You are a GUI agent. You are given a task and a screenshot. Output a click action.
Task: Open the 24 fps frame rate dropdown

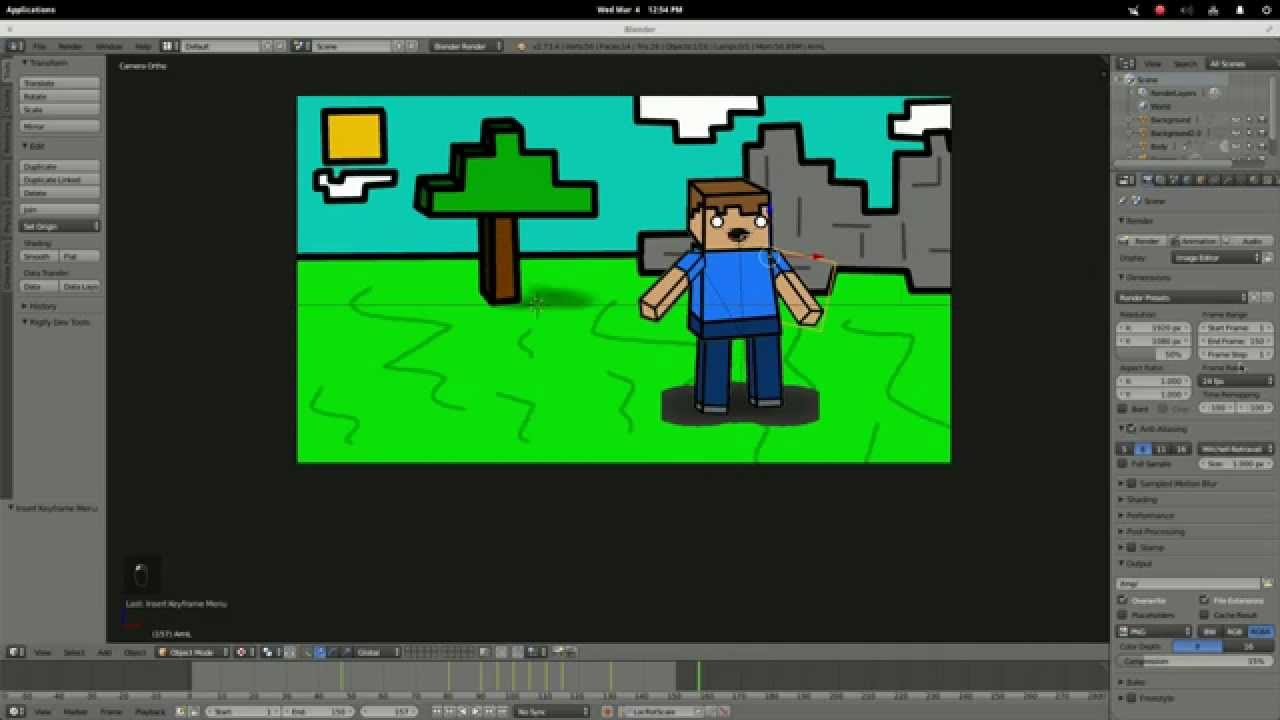pyautogui.click(x=1237, y=381)
